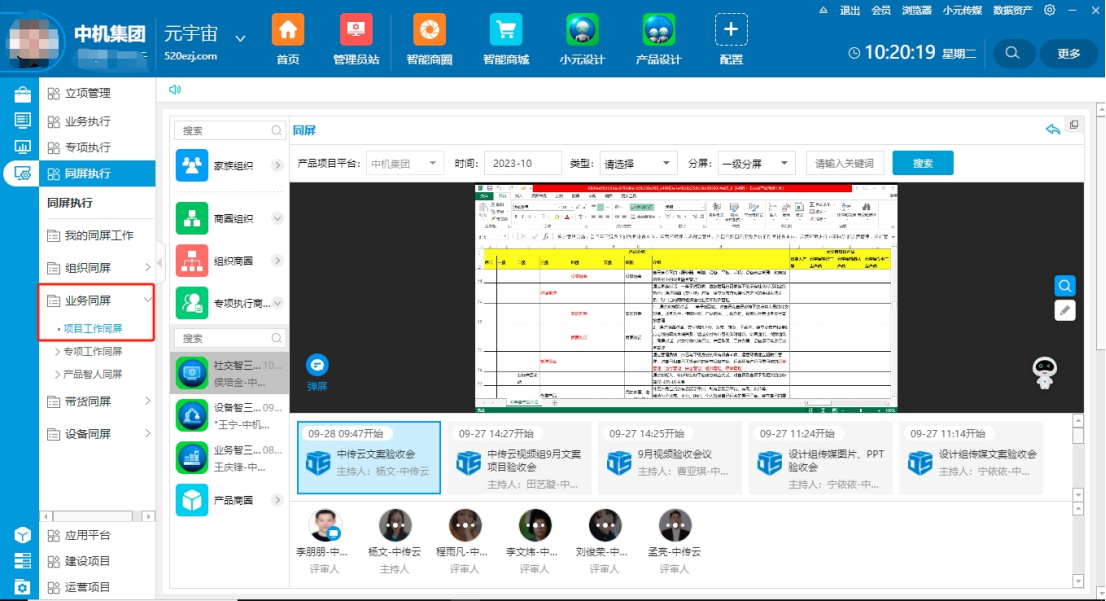This screenshot has width=1106, height=601.
Task: Click the blue 搜索 button
Action: (x=922, y=164)
